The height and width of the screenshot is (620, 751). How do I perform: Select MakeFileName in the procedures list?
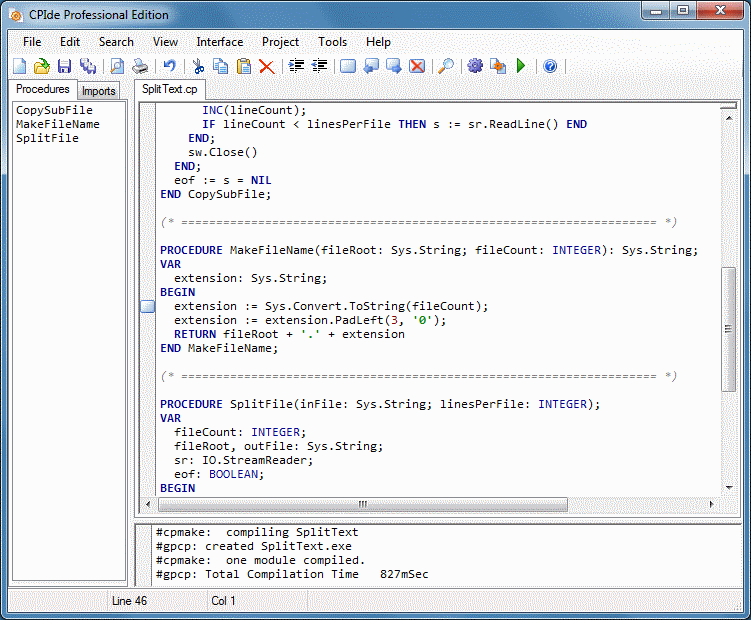point(58,124)
